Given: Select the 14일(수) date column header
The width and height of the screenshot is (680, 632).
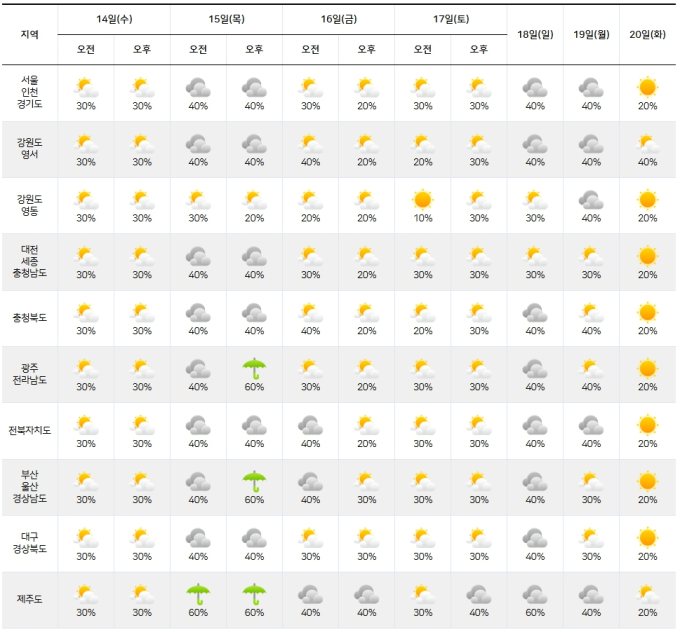Looking at the screenshot, I should tap(114, 19).
